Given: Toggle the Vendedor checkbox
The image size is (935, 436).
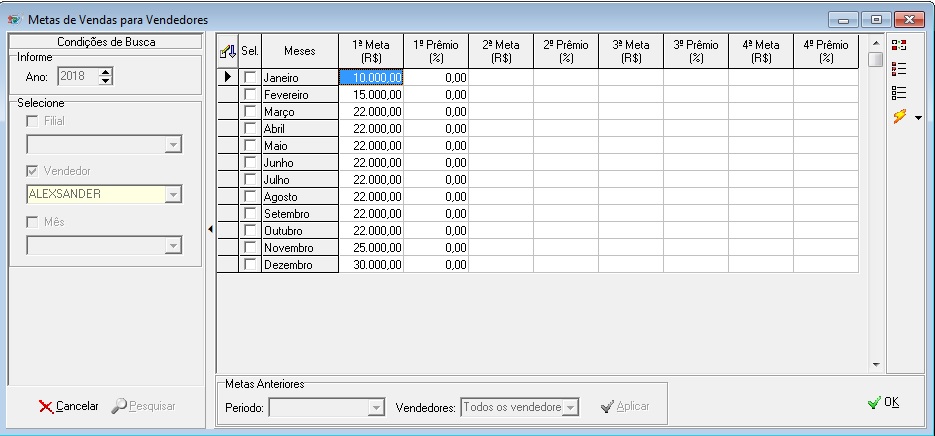Looking at the screenshot, I should point(32,171).
